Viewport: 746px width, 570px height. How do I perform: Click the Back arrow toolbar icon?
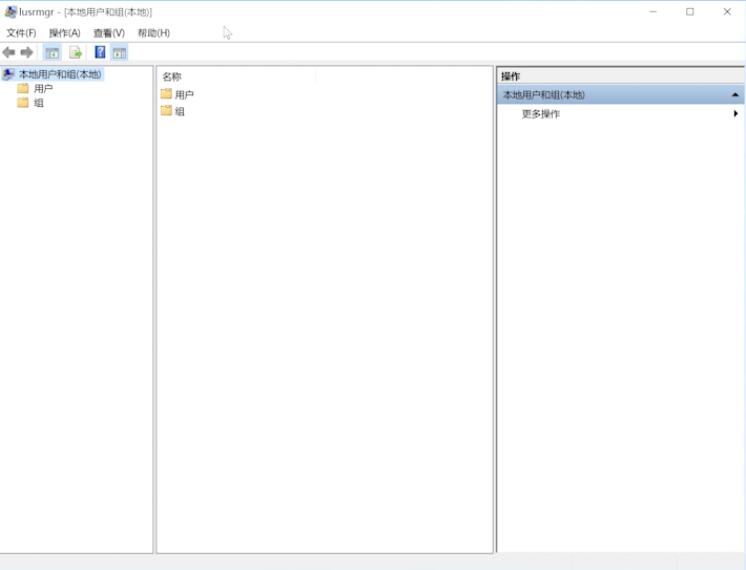9,52
